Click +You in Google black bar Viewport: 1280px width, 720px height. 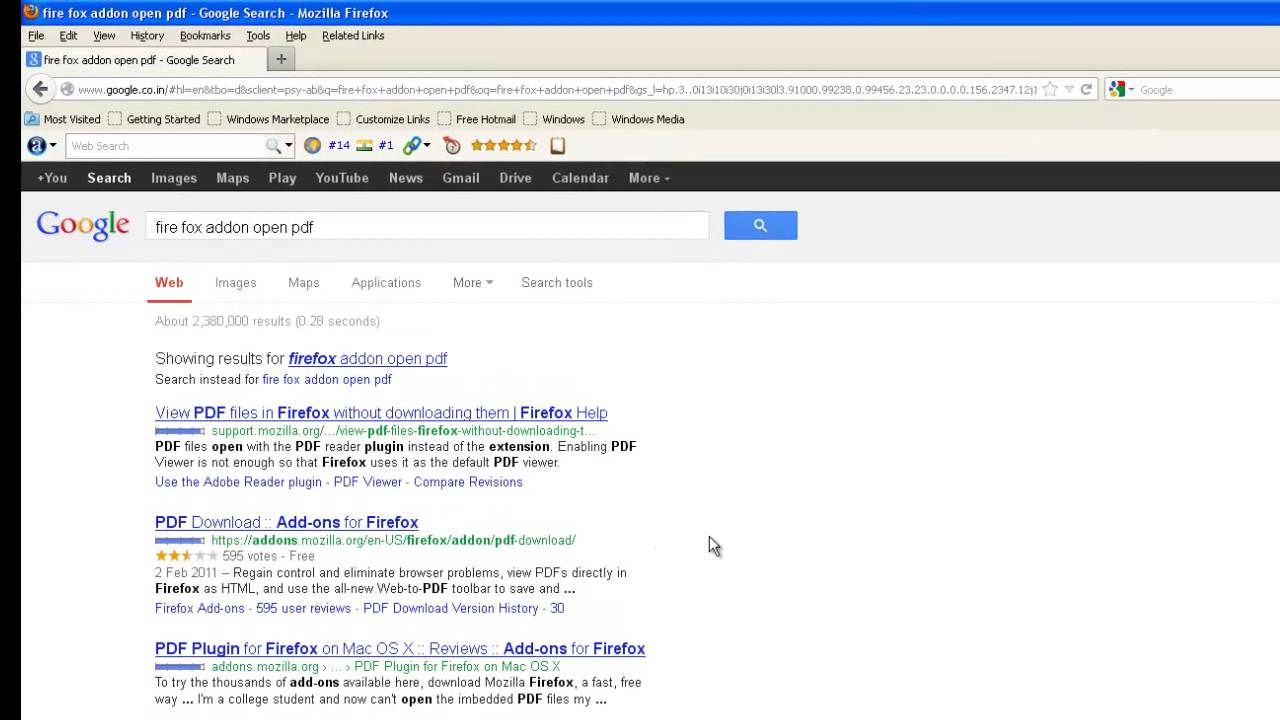tap(52, 178)
